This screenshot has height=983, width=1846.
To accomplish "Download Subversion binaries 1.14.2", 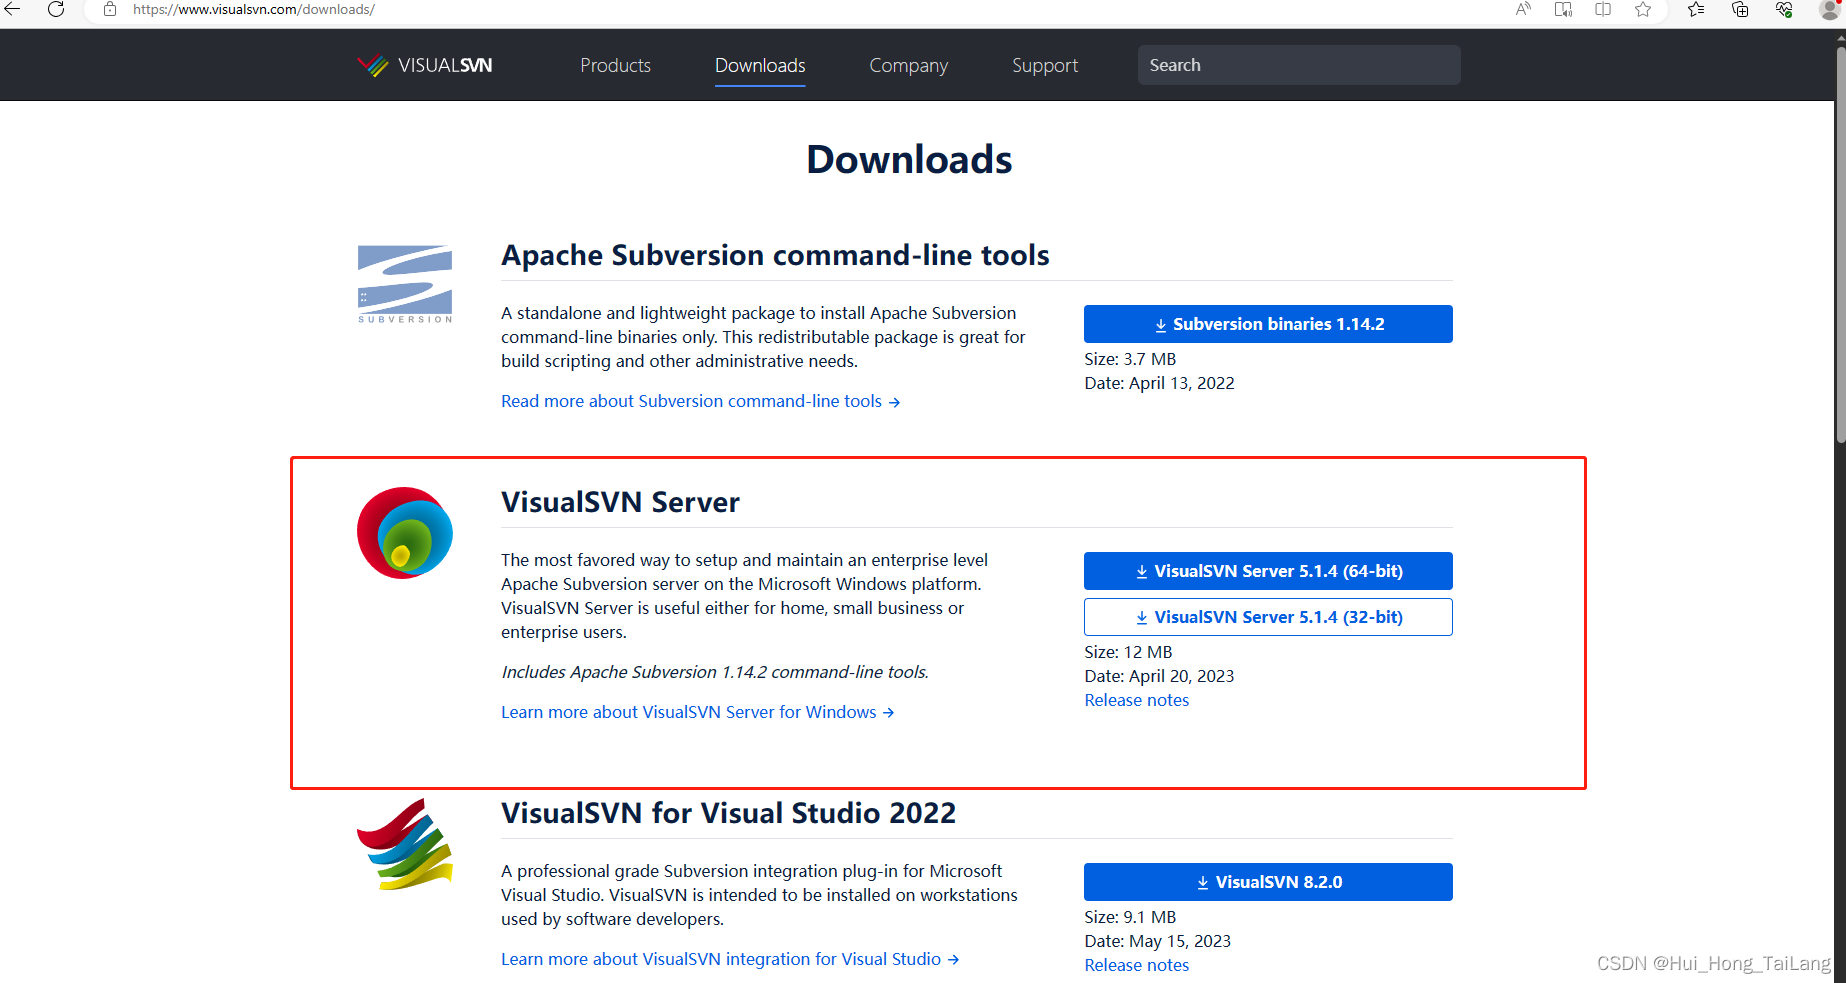I will click(x=1268, y=324).
